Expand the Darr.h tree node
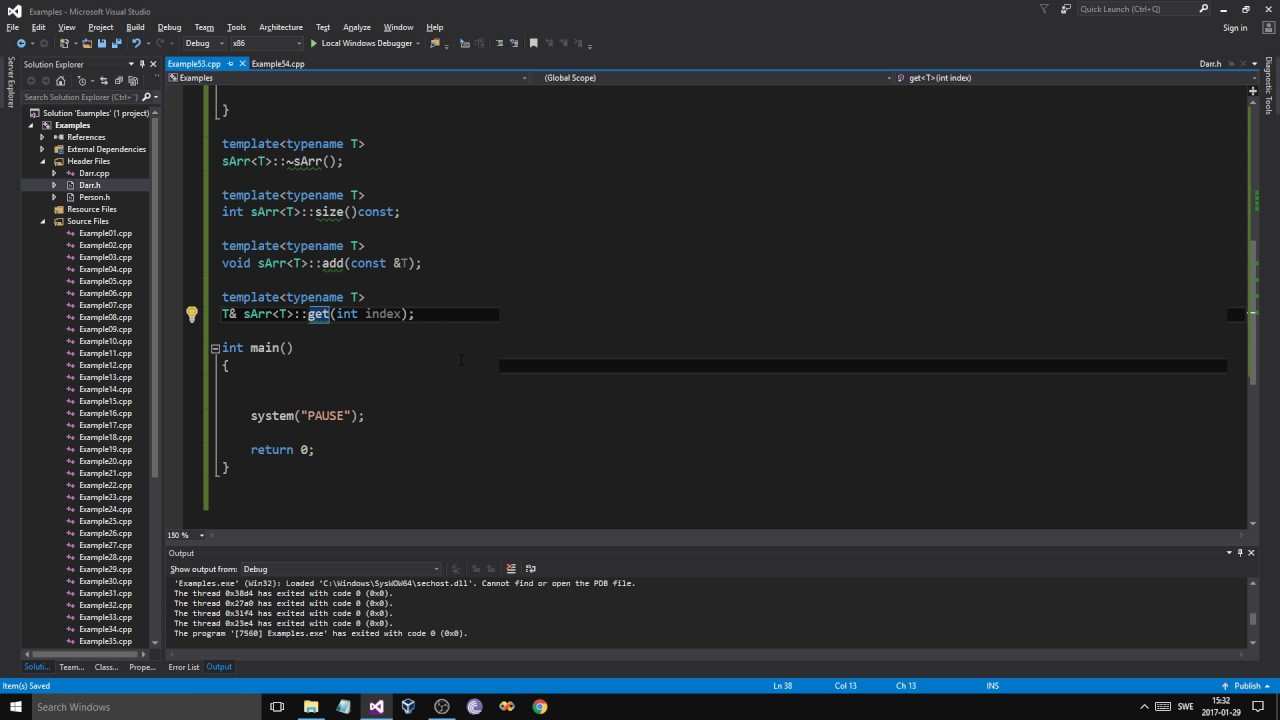The image size is (1280, 720). pos(54,185)
